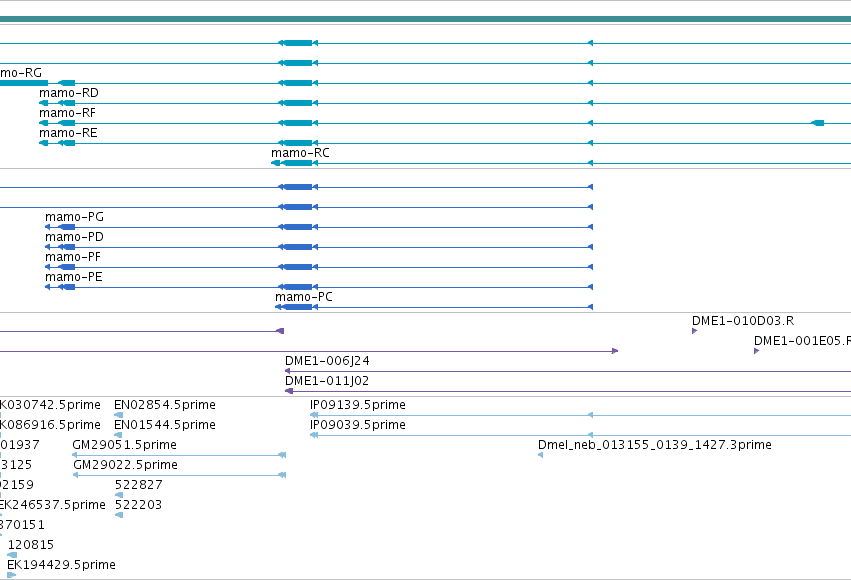Image resolution: width=851 pixels, height=580 pixels.
Task: Select the mamo-RD transcript label
Action: pos(69,93)
